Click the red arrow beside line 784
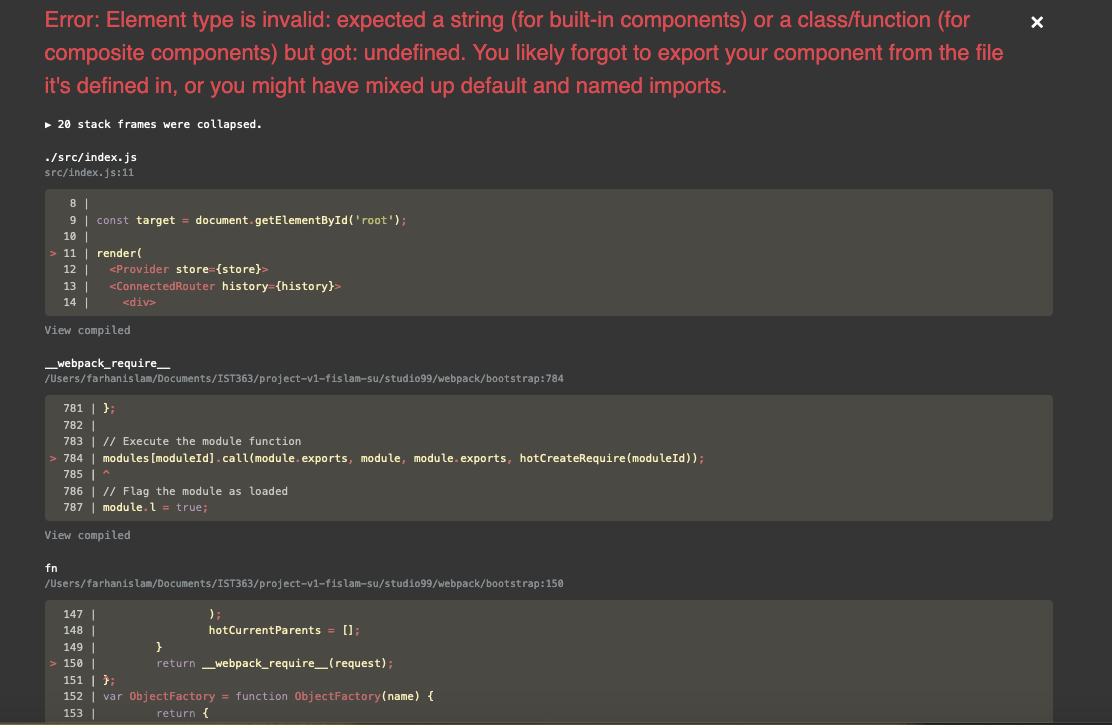Screen dimensions: 1112x725 tap(52, 457)
